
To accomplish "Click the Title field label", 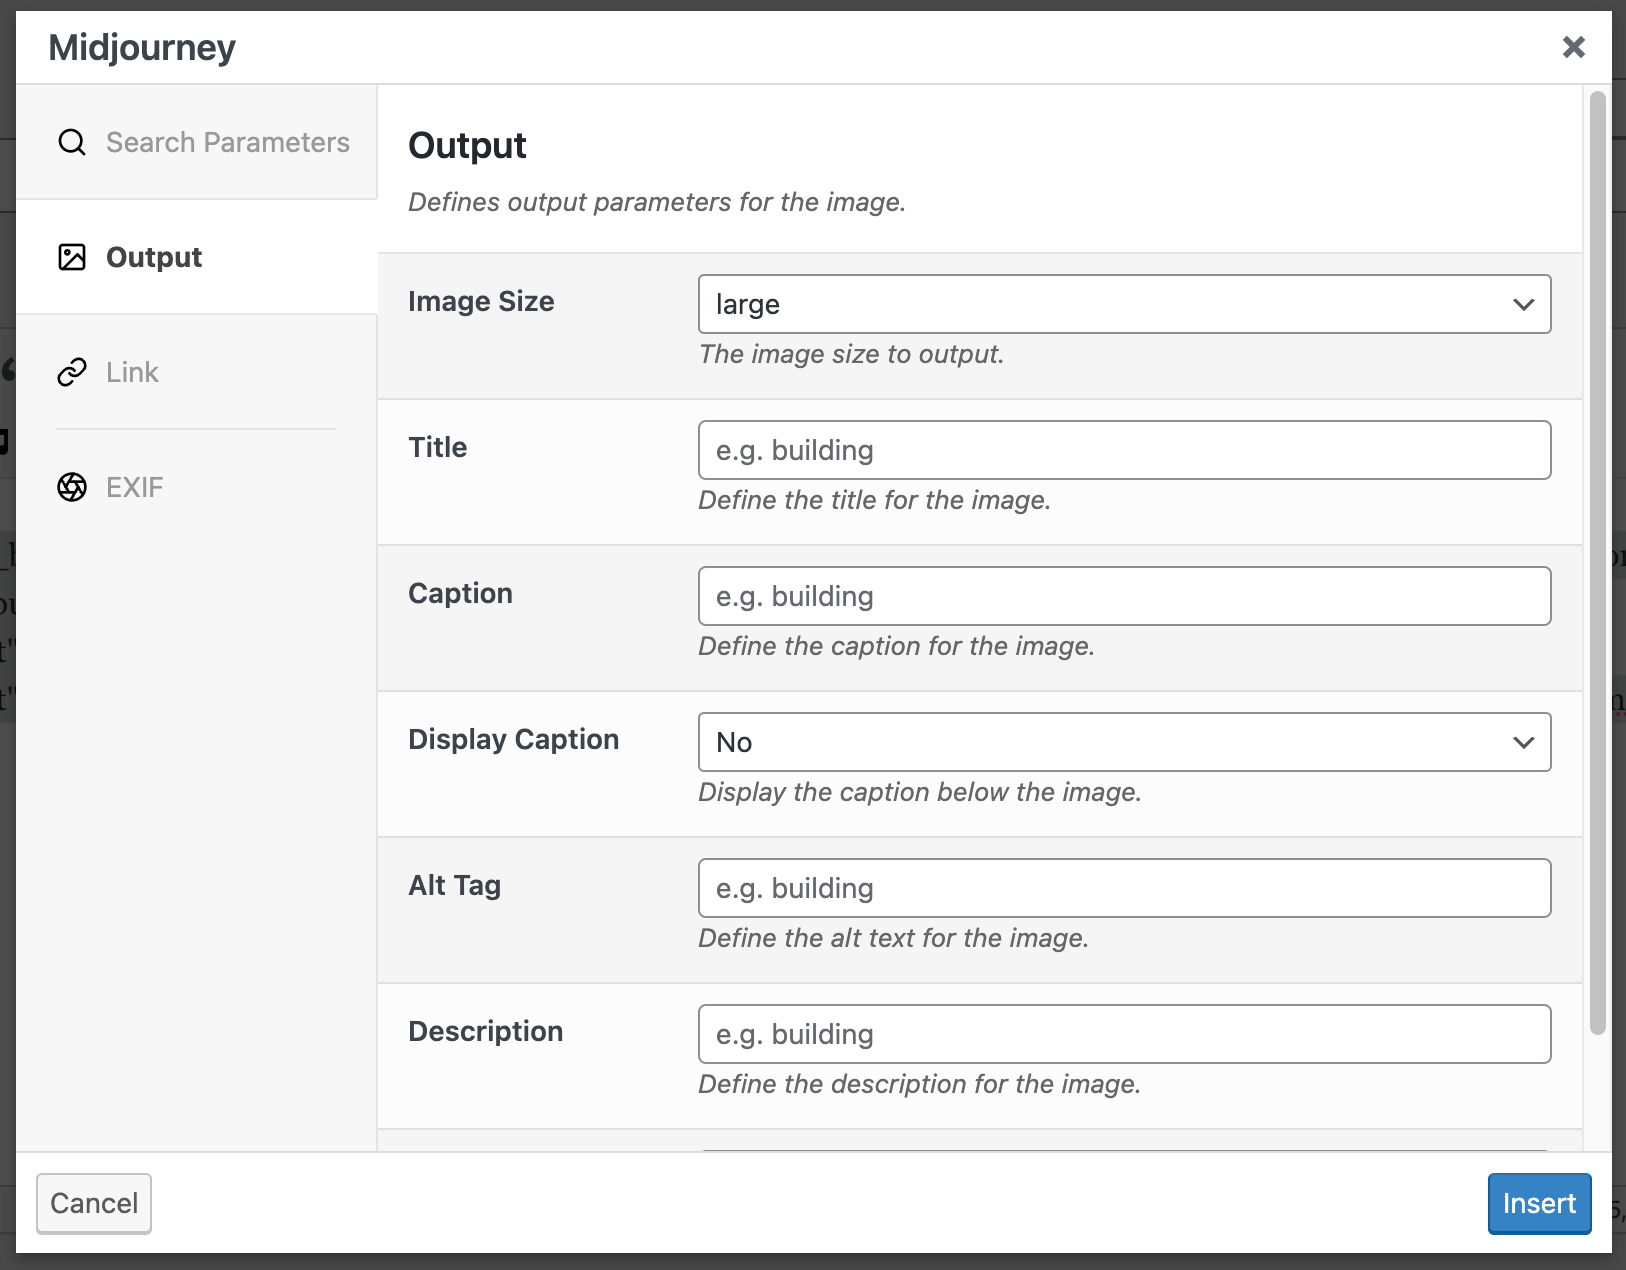I will click(438, 447).
